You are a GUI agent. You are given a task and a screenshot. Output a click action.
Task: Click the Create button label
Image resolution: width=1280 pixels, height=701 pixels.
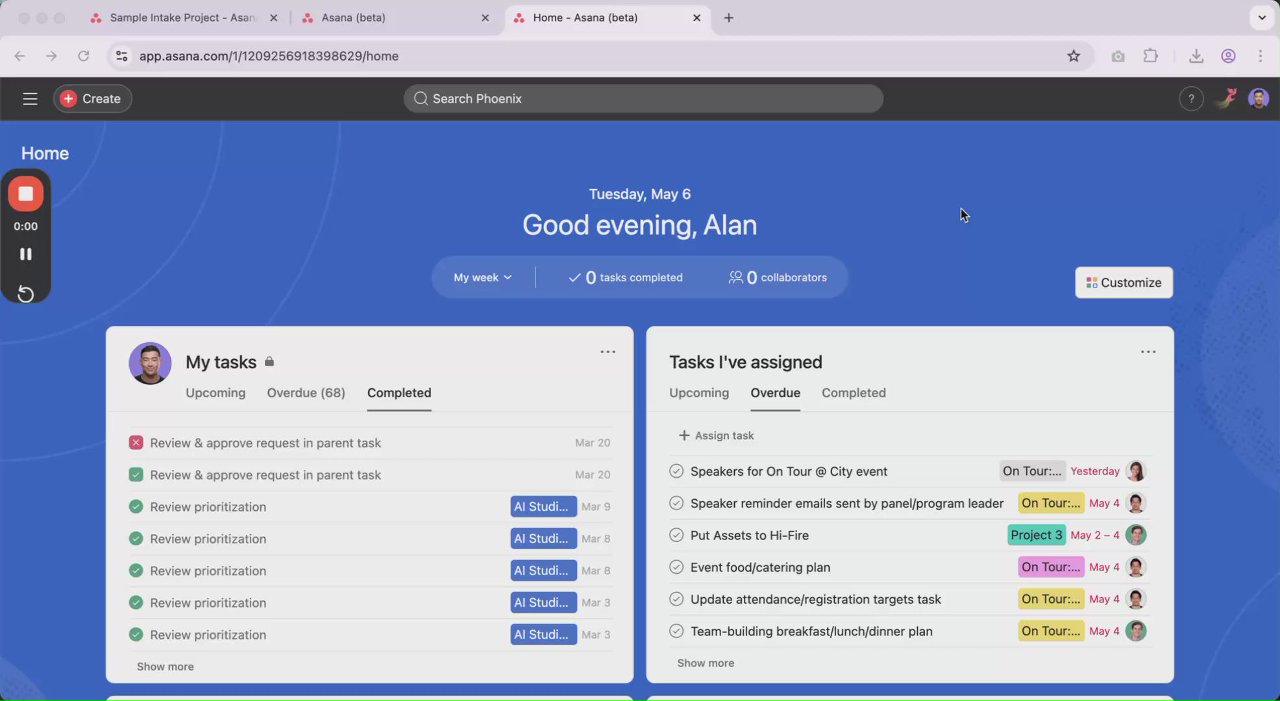(101, 99)
